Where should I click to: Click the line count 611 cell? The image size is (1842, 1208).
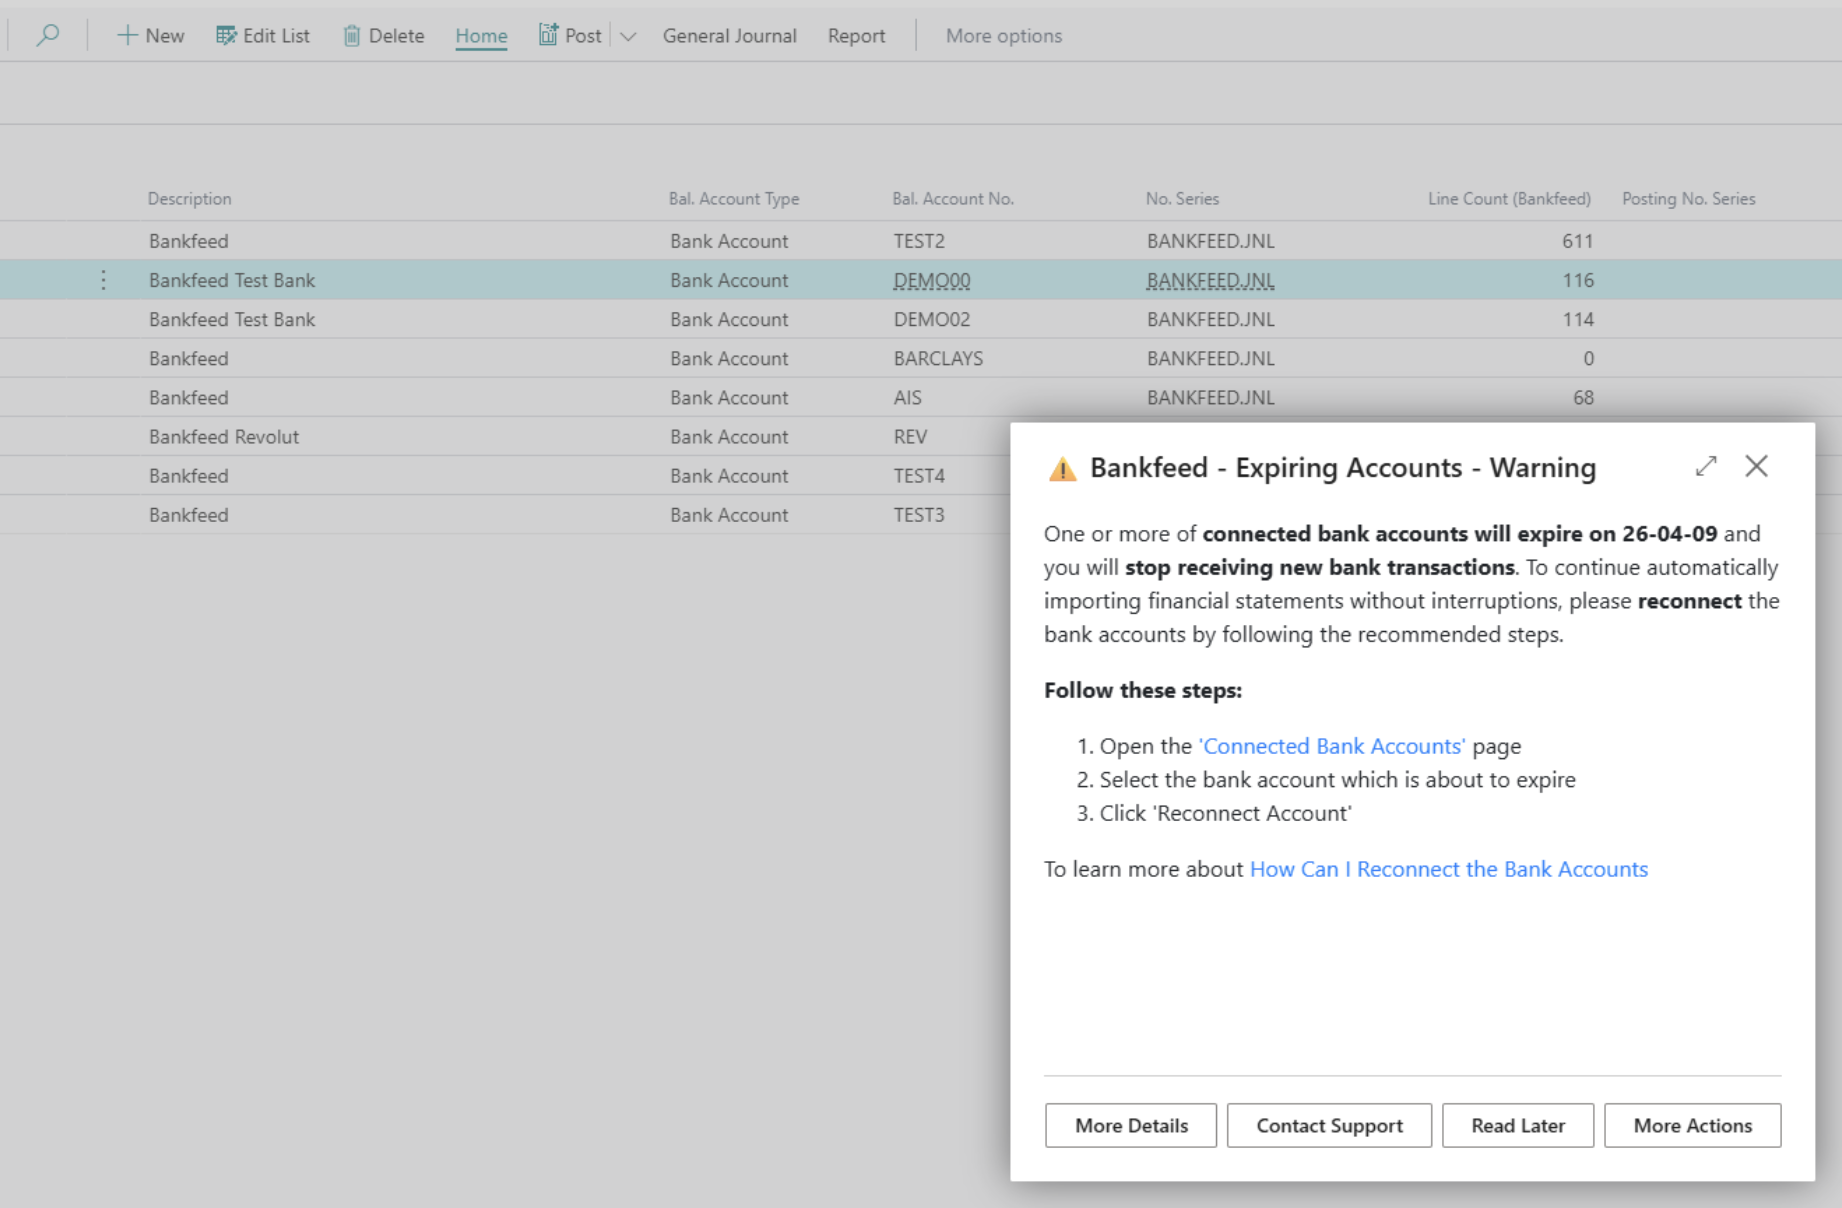(1577, 241)
